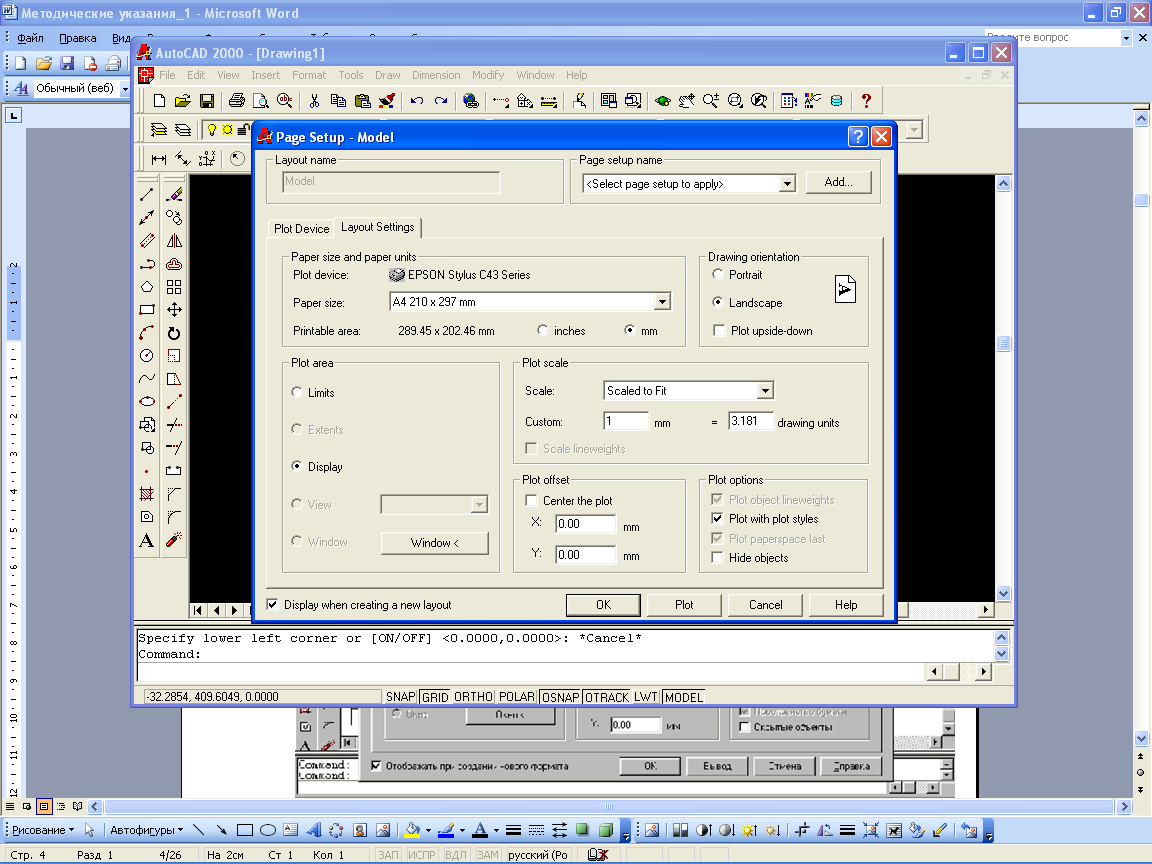Open the Правка menu in Word
Image resolution: width=1152 pixels, height=864 pixels.
pos(78,37)
